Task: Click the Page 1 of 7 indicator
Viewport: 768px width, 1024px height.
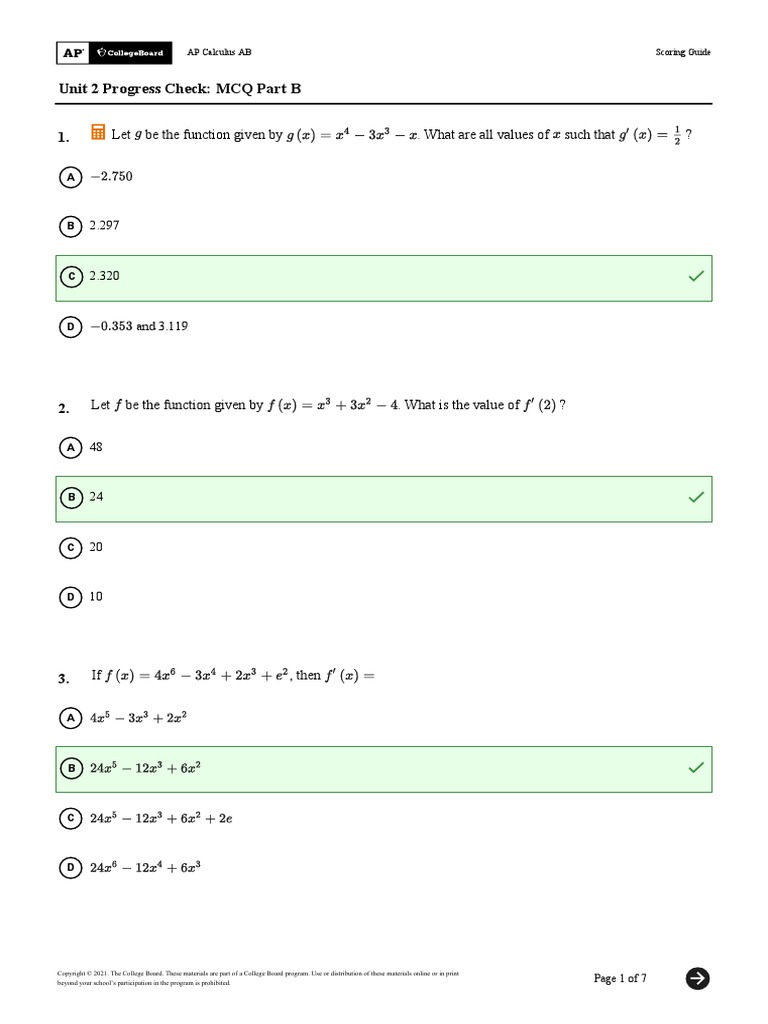Action: [x=620, y=978]
